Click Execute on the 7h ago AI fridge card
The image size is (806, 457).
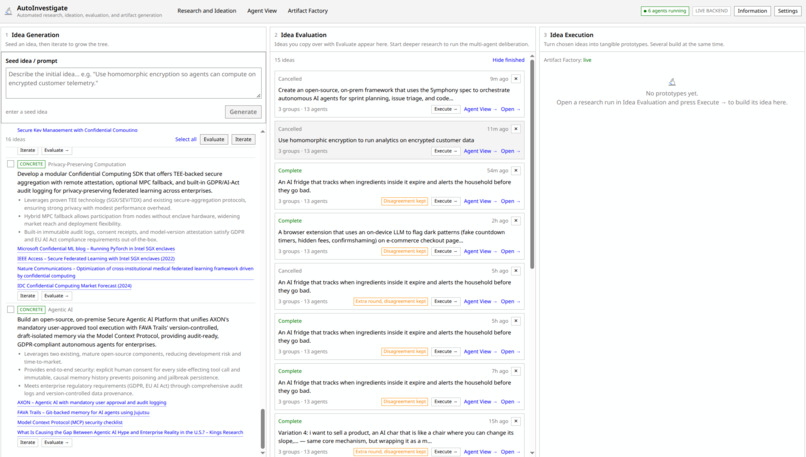click(x=445, y=402)
